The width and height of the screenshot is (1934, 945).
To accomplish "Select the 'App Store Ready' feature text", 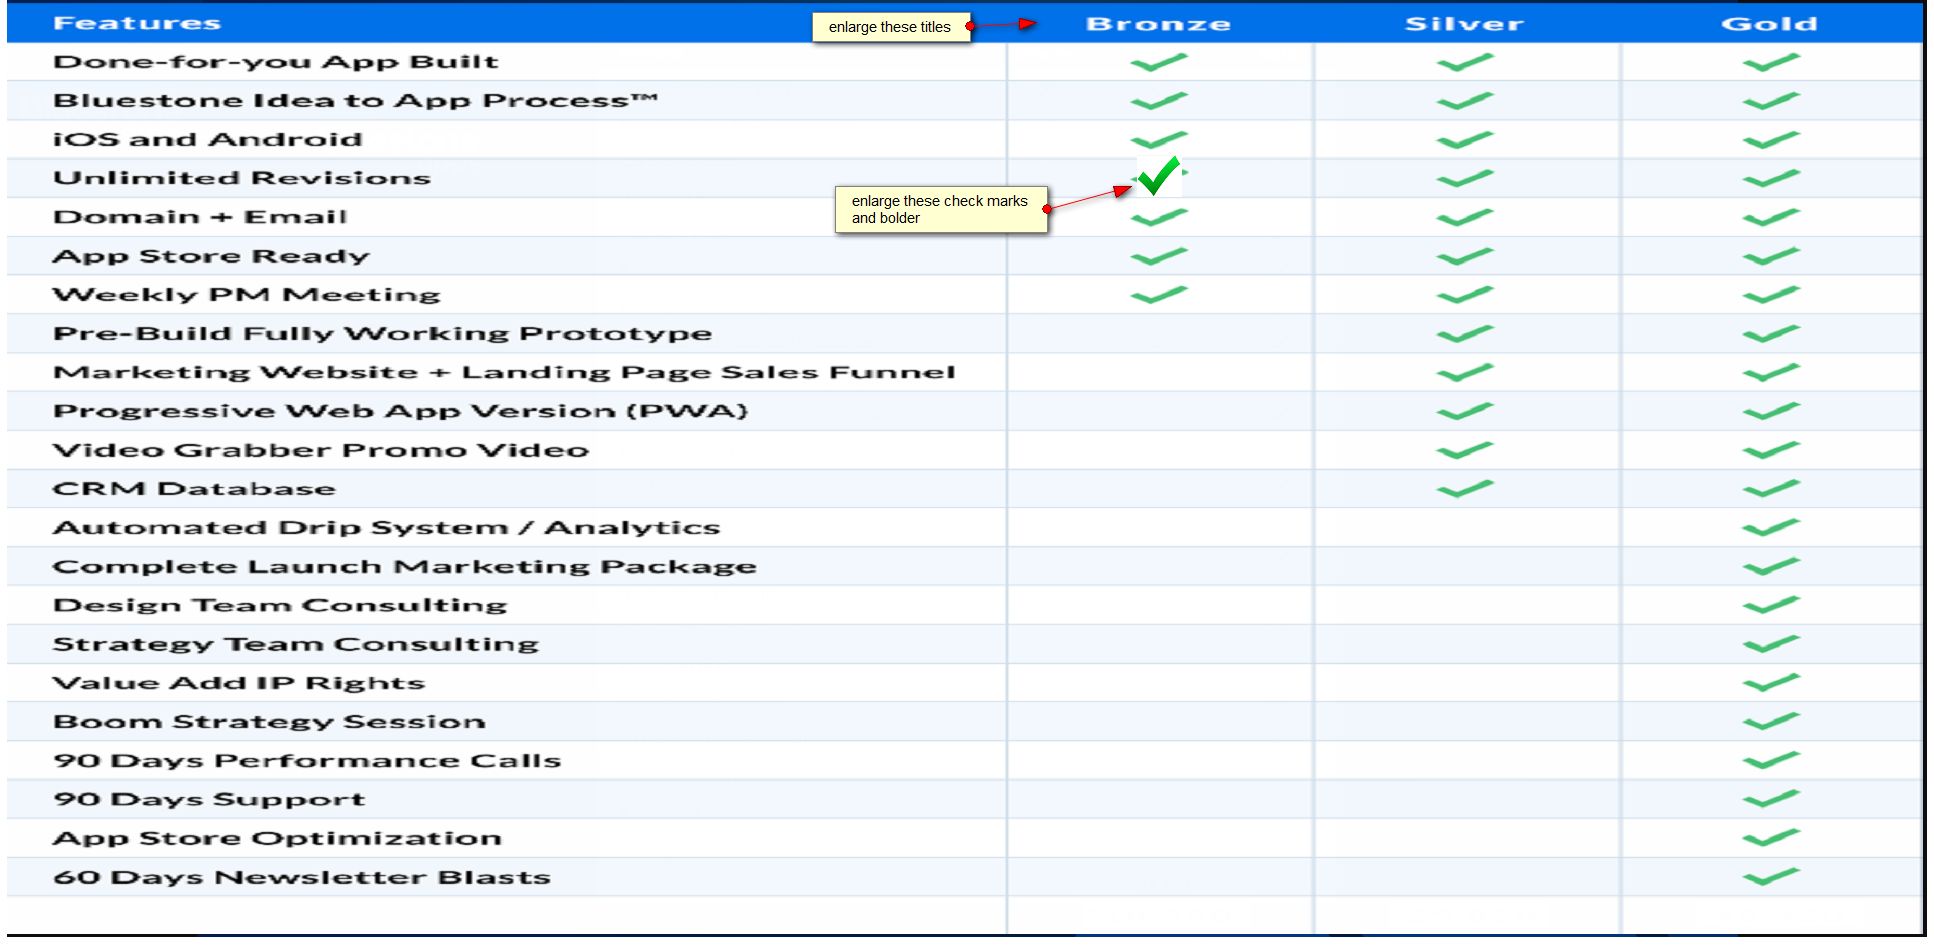I will (211, 257).
